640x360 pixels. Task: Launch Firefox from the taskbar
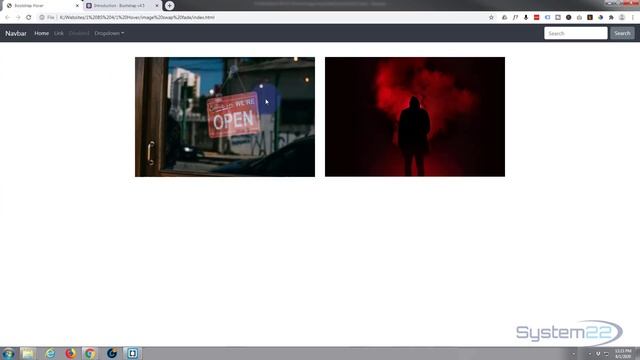click(71, 353)
